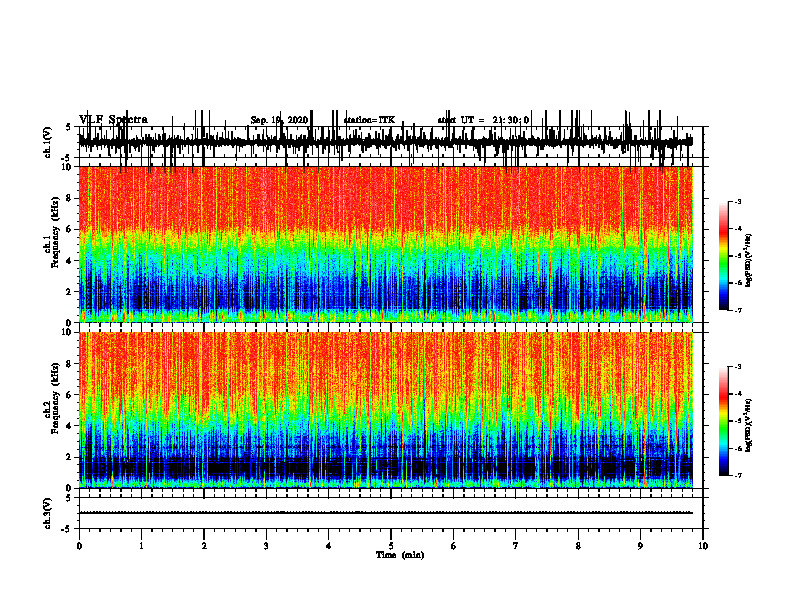Click the ch.2 color scale bar
Image resolution: width=792 pixels, height=612 pixels.
(724, 421)
